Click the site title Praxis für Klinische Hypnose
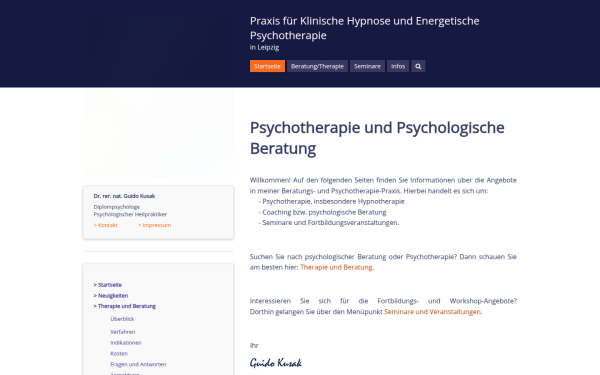This screenshot has height=375, width=600. pyautogui.click(x=364, y=28)
